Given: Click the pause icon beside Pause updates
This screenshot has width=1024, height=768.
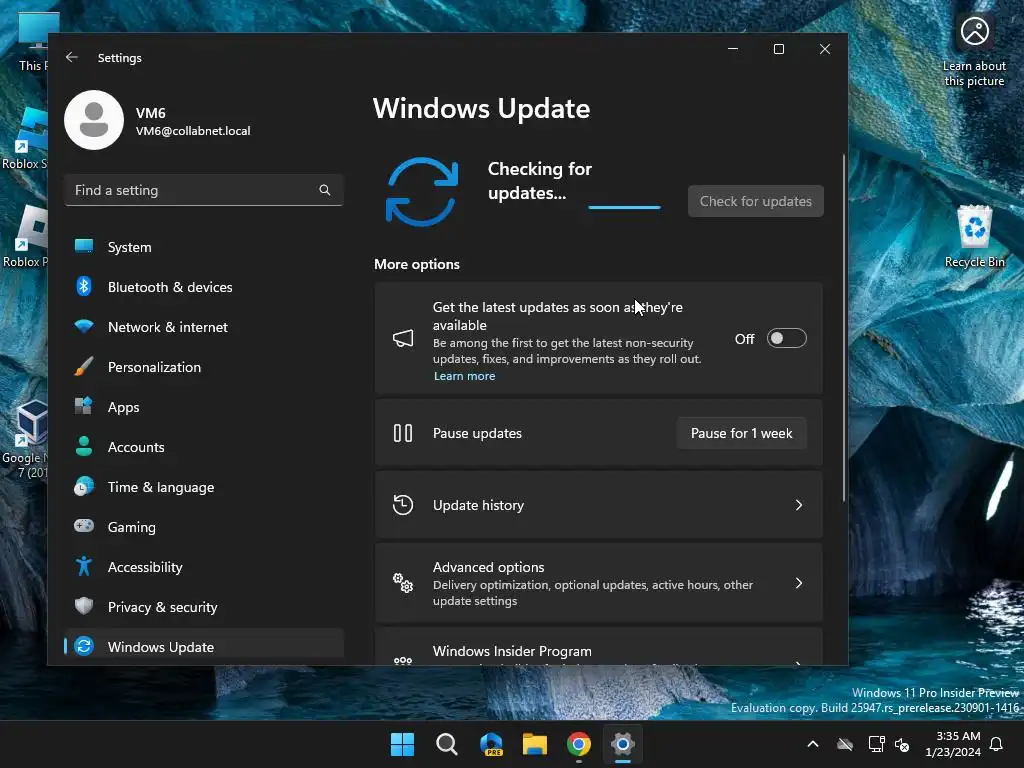Looking at the screenshot, I should click(403, 433).
